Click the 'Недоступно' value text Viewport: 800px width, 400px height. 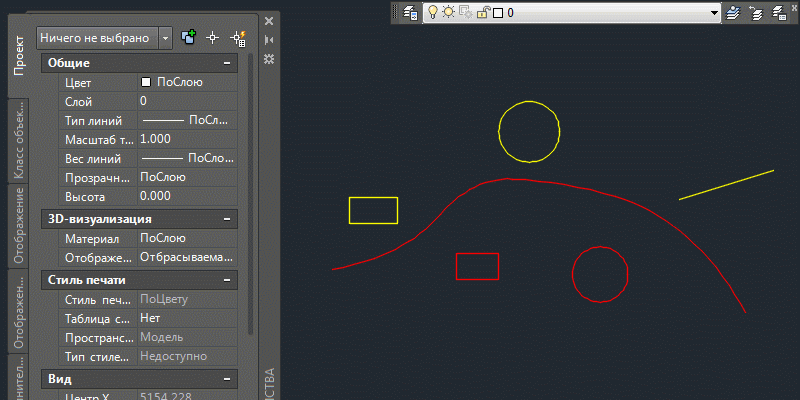pyautogui.click(x=173, y=356)
